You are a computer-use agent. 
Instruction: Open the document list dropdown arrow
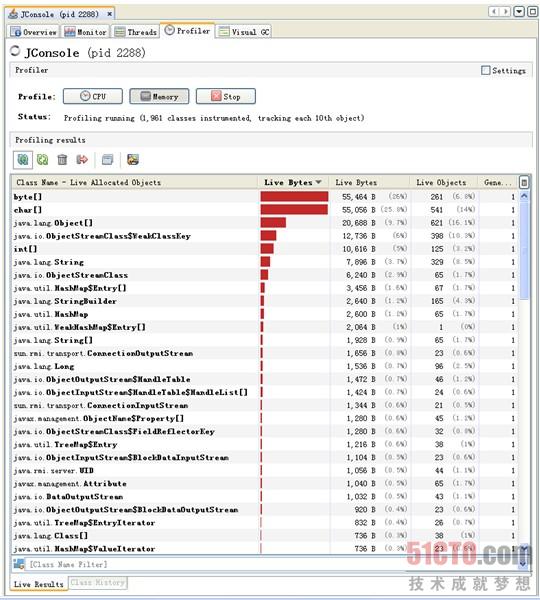click(519, 11)
